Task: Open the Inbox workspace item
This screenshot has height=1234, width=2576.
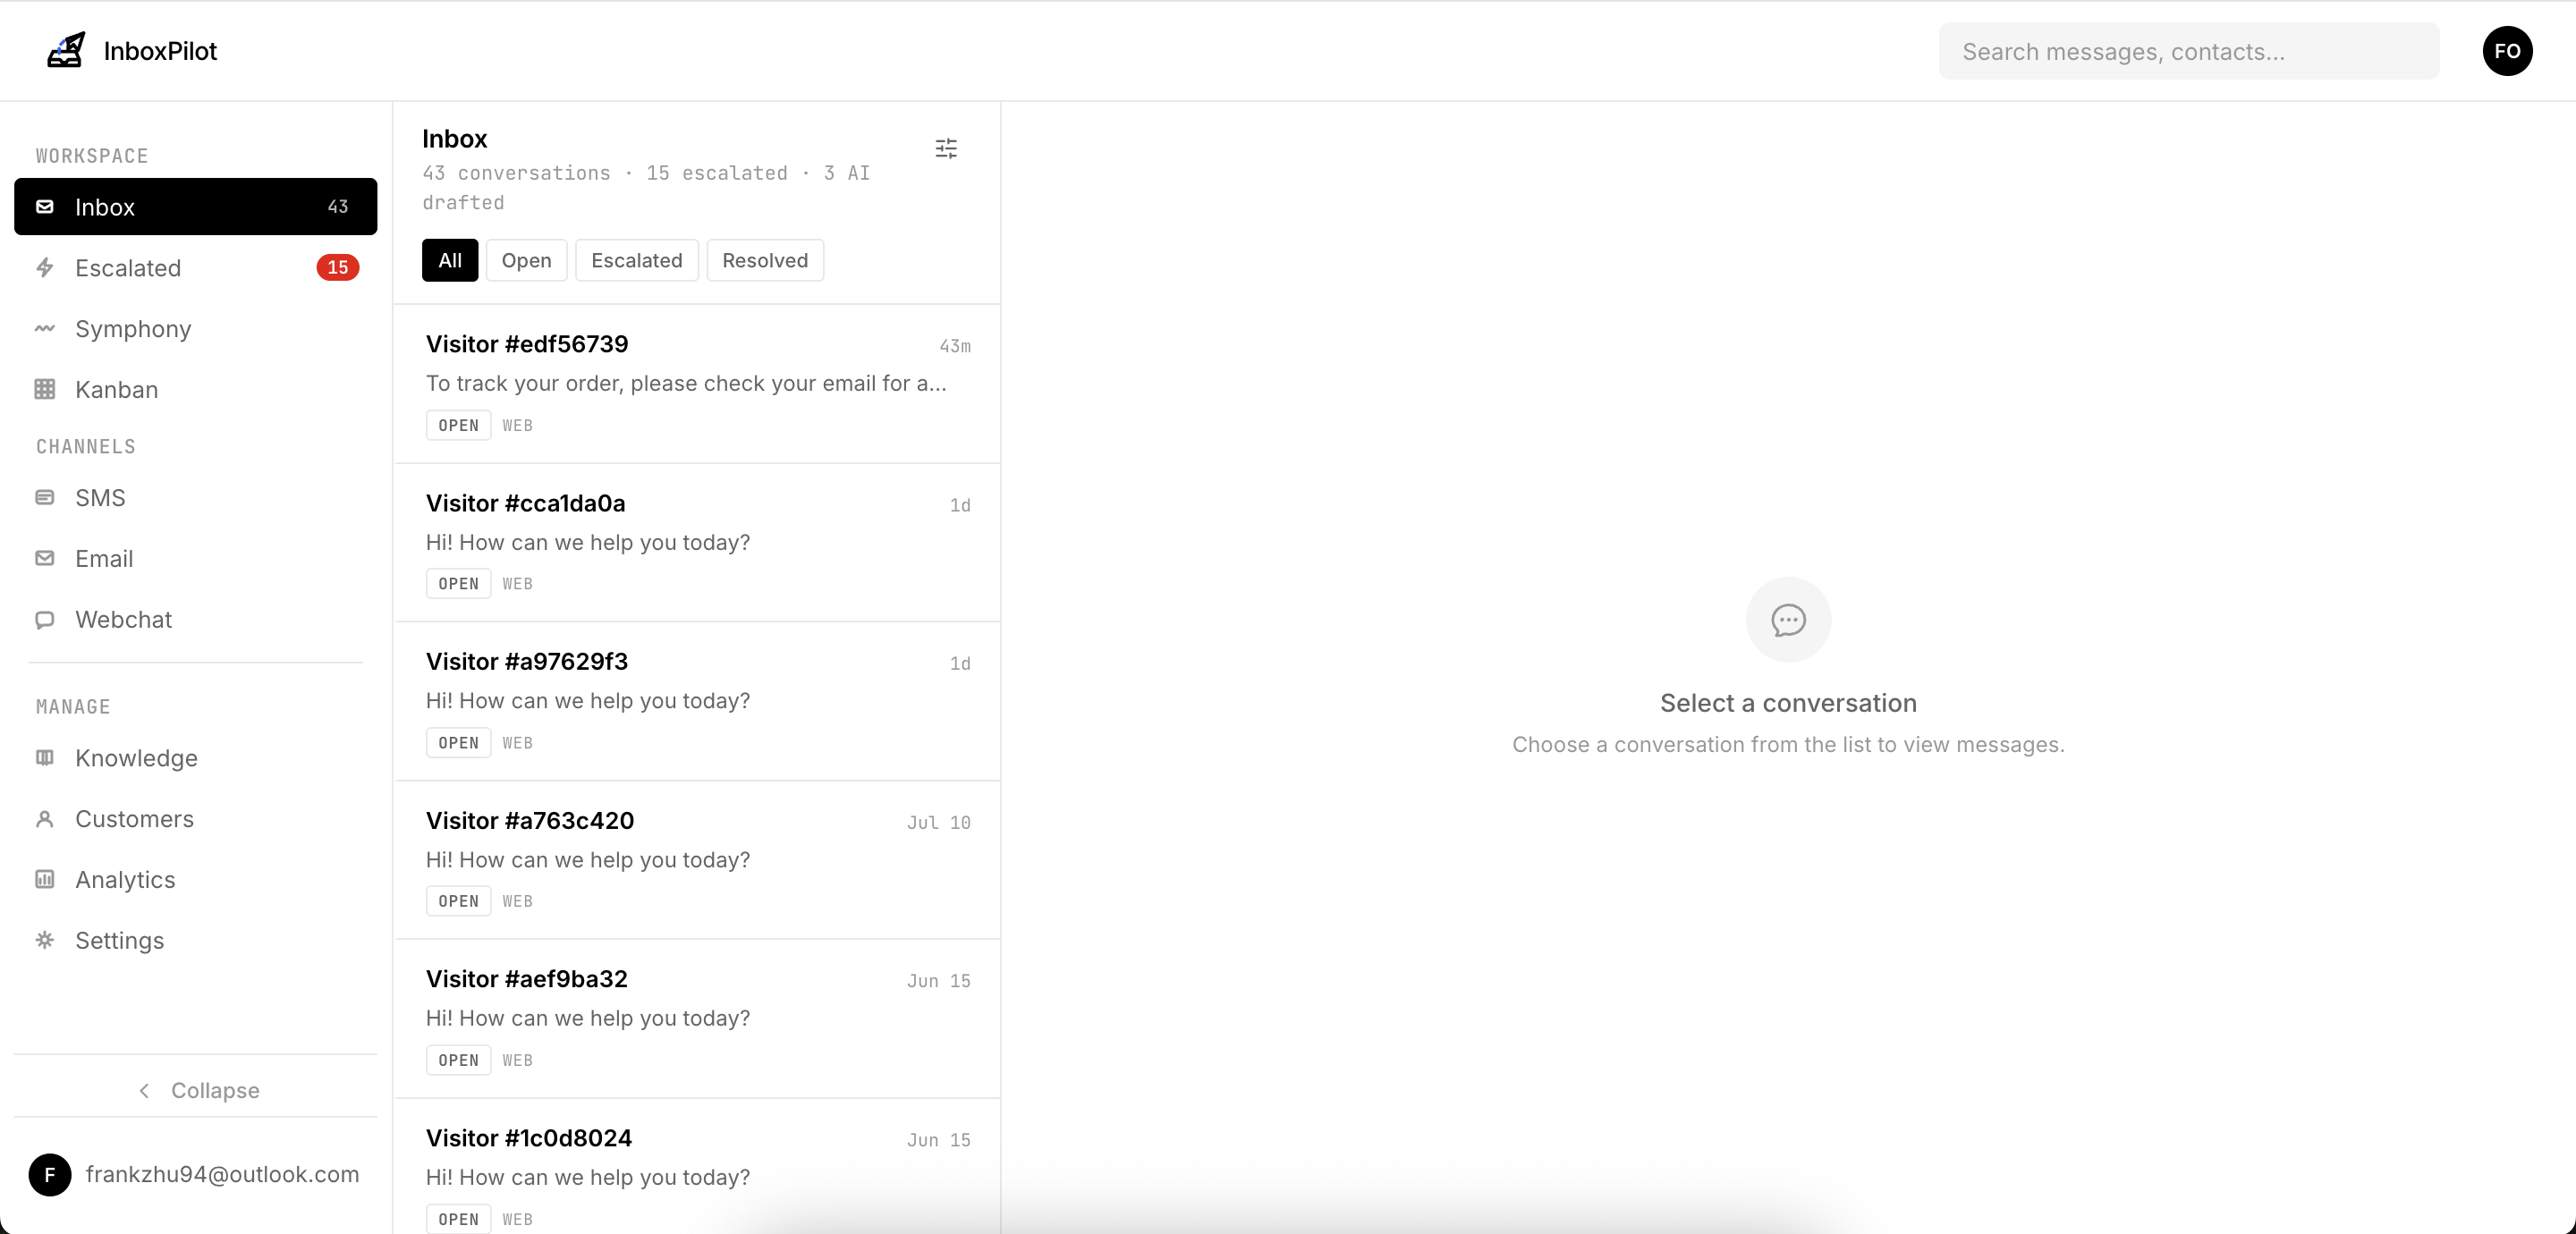Action: point(196,207)
